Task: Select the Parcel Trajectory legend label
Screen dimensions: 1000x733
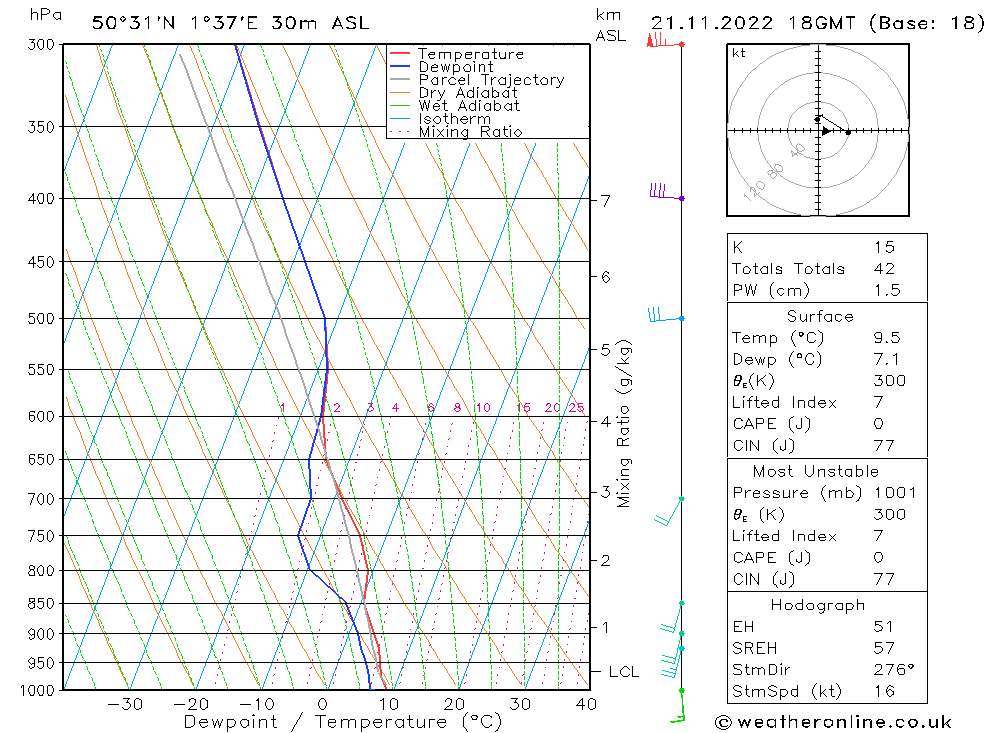Action: 491,80
